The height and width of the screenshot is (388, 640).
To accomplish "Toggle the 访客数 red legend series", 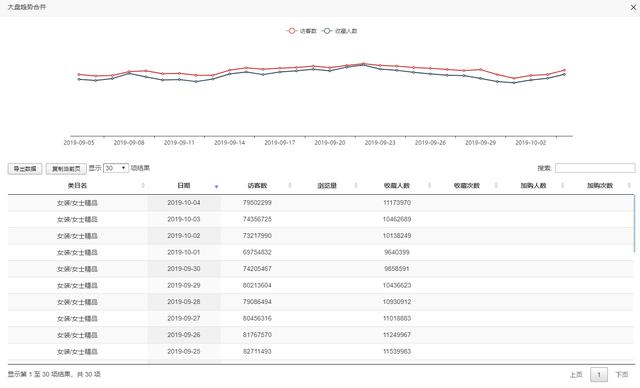I will coord(301,31).
